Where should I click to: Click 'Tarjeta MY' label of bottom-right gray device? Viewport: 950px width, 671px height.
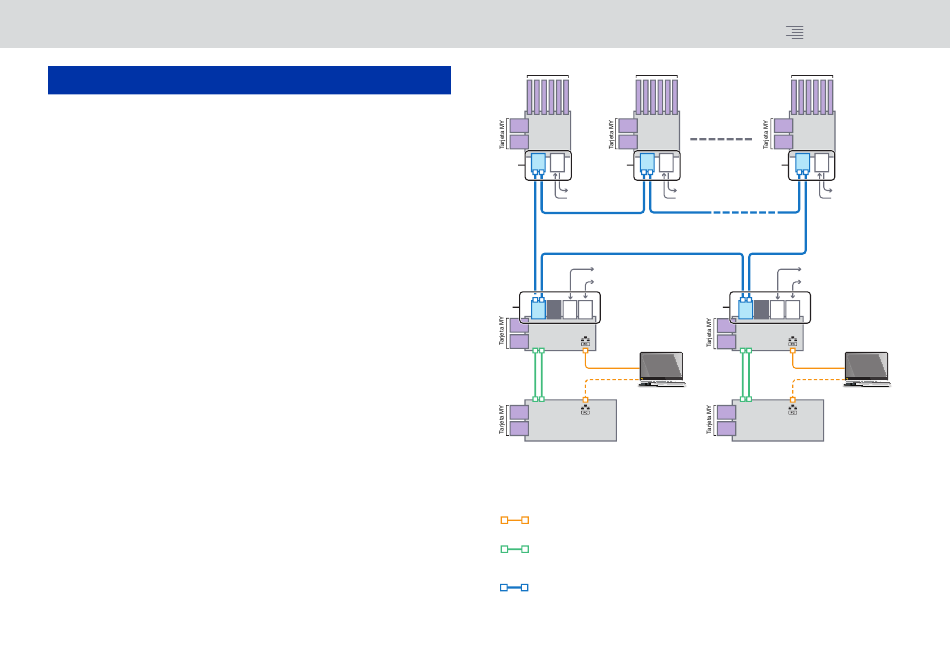point(708,420)
